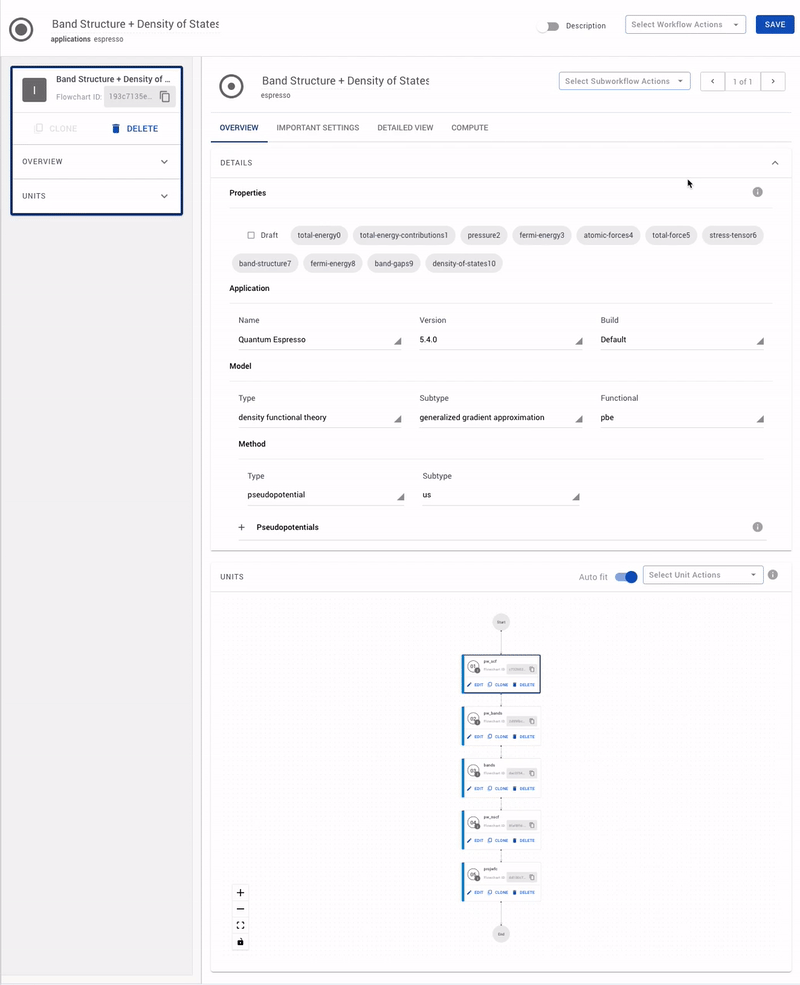Screen dimensions: 800x985
Task: Open Select Workflow Actions dropdown
Action: click(x=685, y=24)
